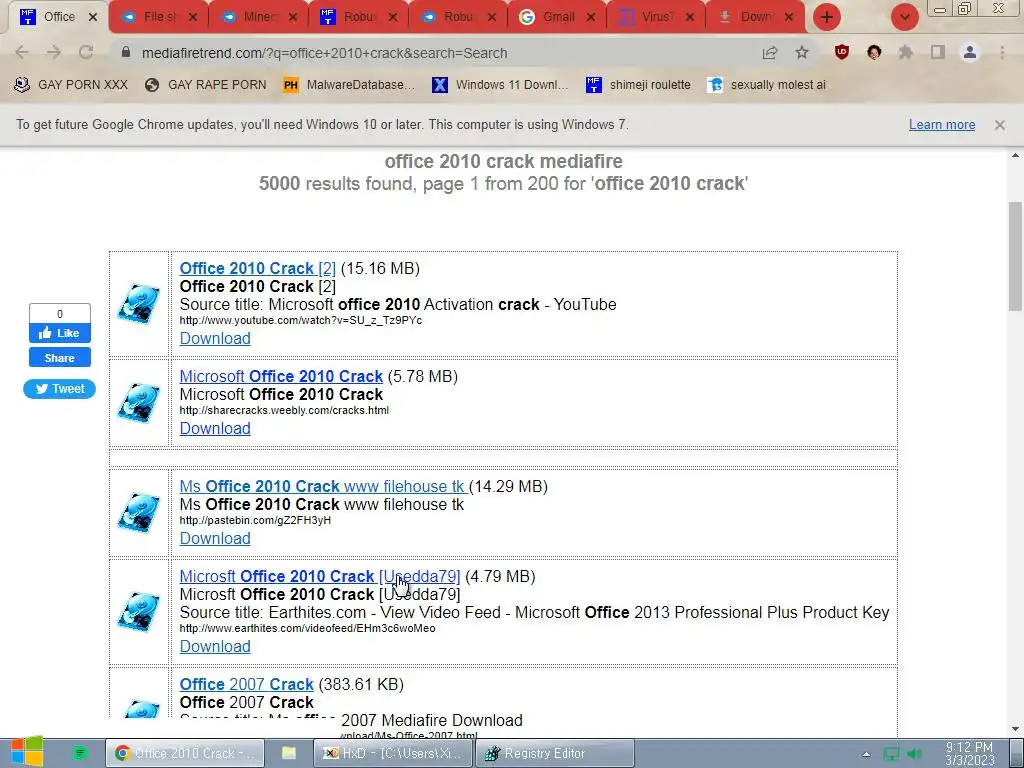Image resolution: width=1024 pixels, height=768 pixels.
Task: Close the Gmail tab
Action: tap(591, 18)
